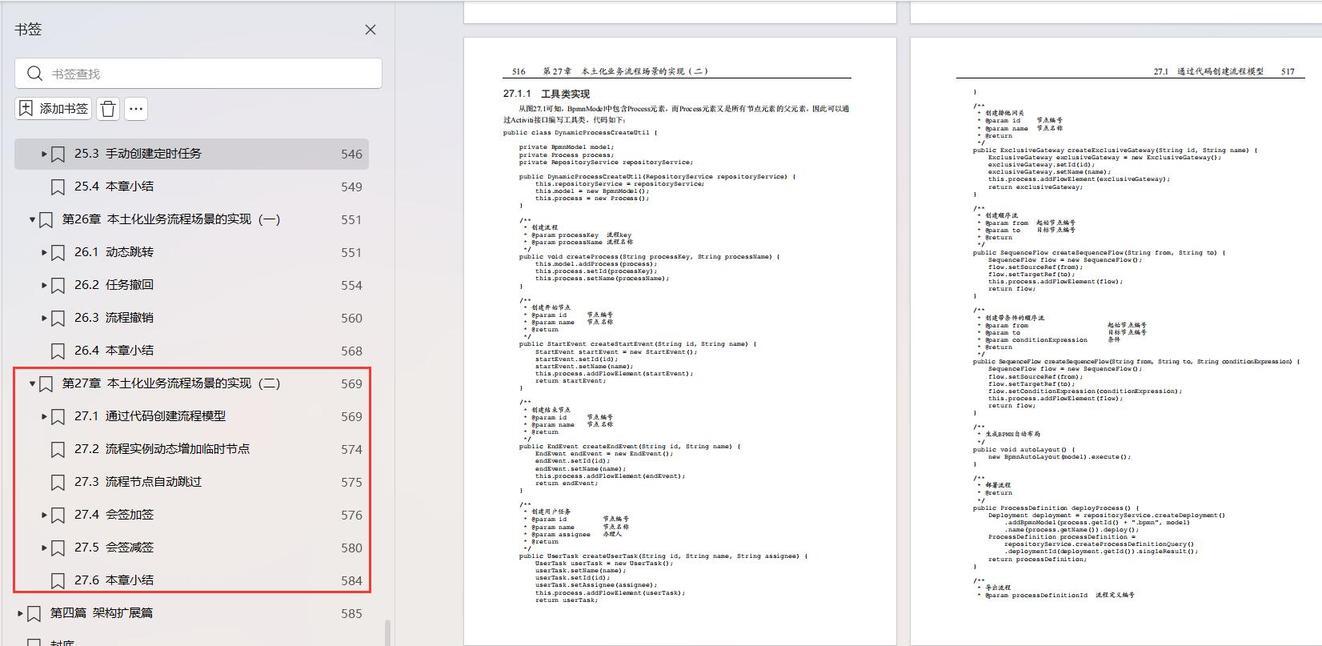
Task: Click bookmark icon beside 27.1 通过代码创建流程模型
Action: tap(58, 416)
